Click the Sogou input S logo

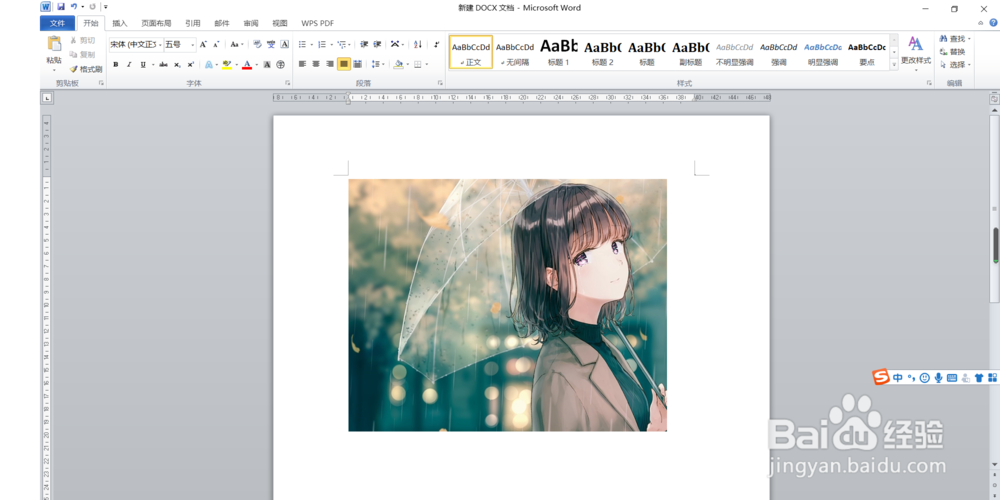point(881,377)
